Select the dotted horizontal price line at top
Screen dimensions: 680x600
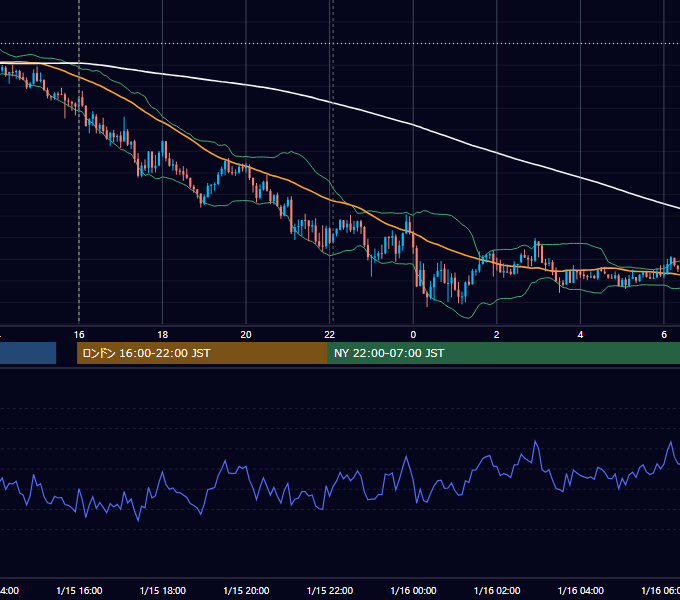[x=340, y=44]
